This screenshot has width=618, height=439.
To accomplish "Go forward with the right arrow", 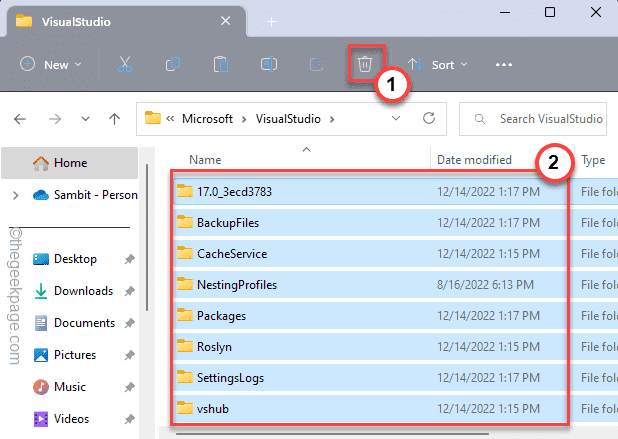I will pyautogui.click(x=55, y=119).
